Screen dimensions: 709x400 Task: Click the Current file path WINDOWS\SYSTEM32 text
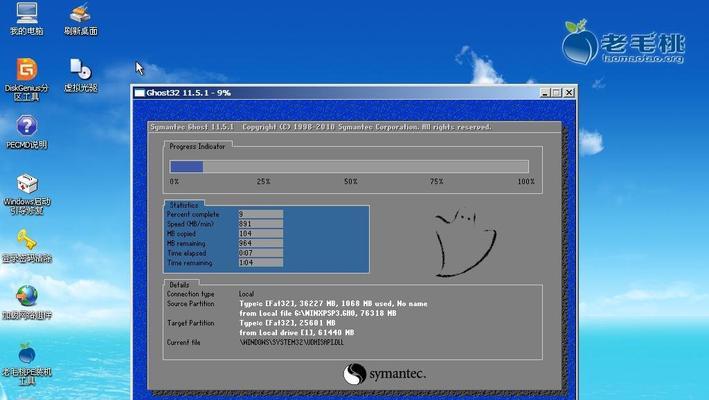[x=291, y=343]
